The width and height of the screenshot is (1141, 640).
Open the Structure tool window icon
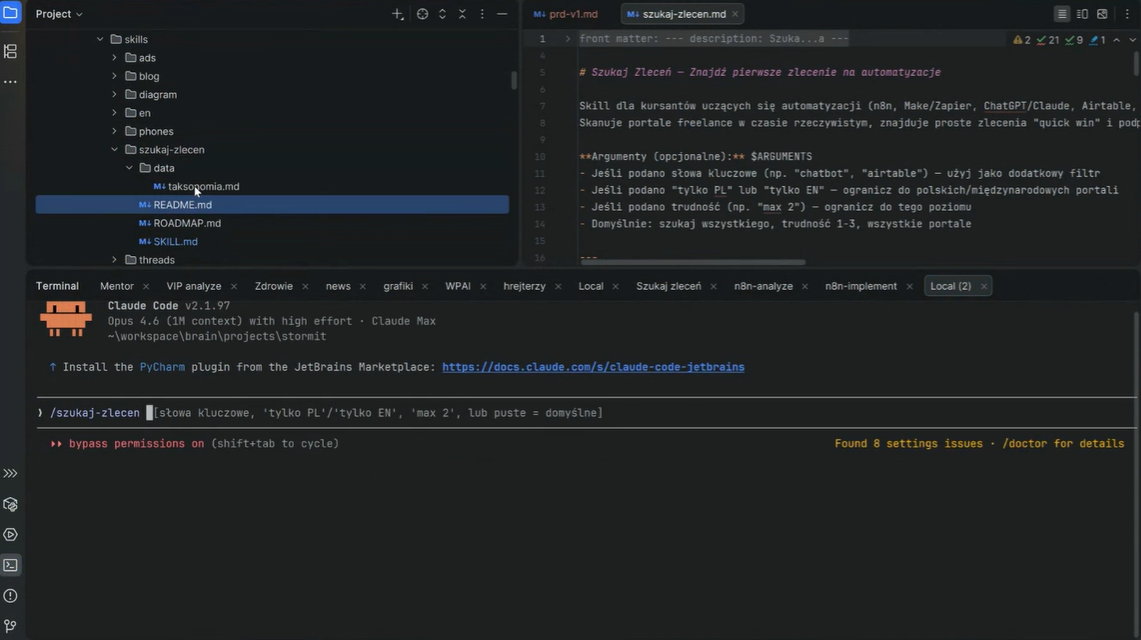[x=10, y=51]
